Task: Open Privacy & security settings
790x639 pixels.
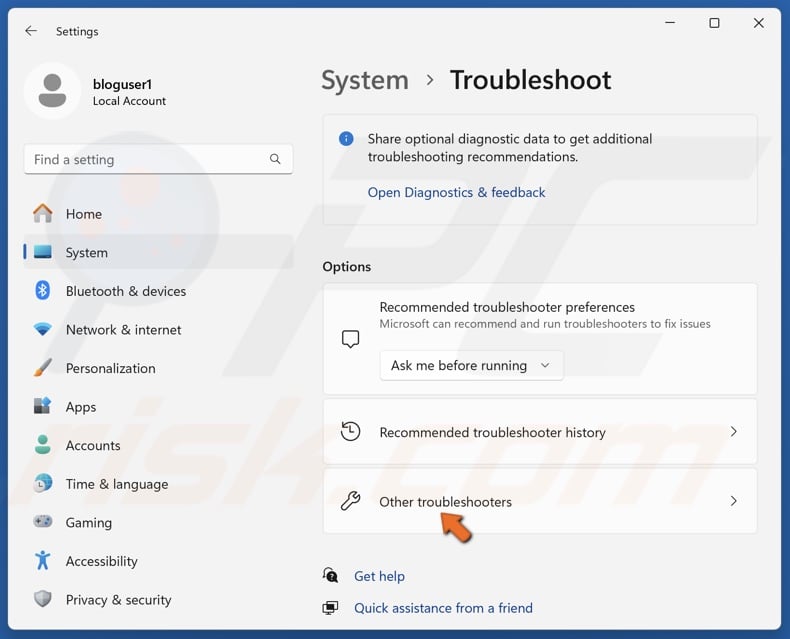Action: click(158, 599)
